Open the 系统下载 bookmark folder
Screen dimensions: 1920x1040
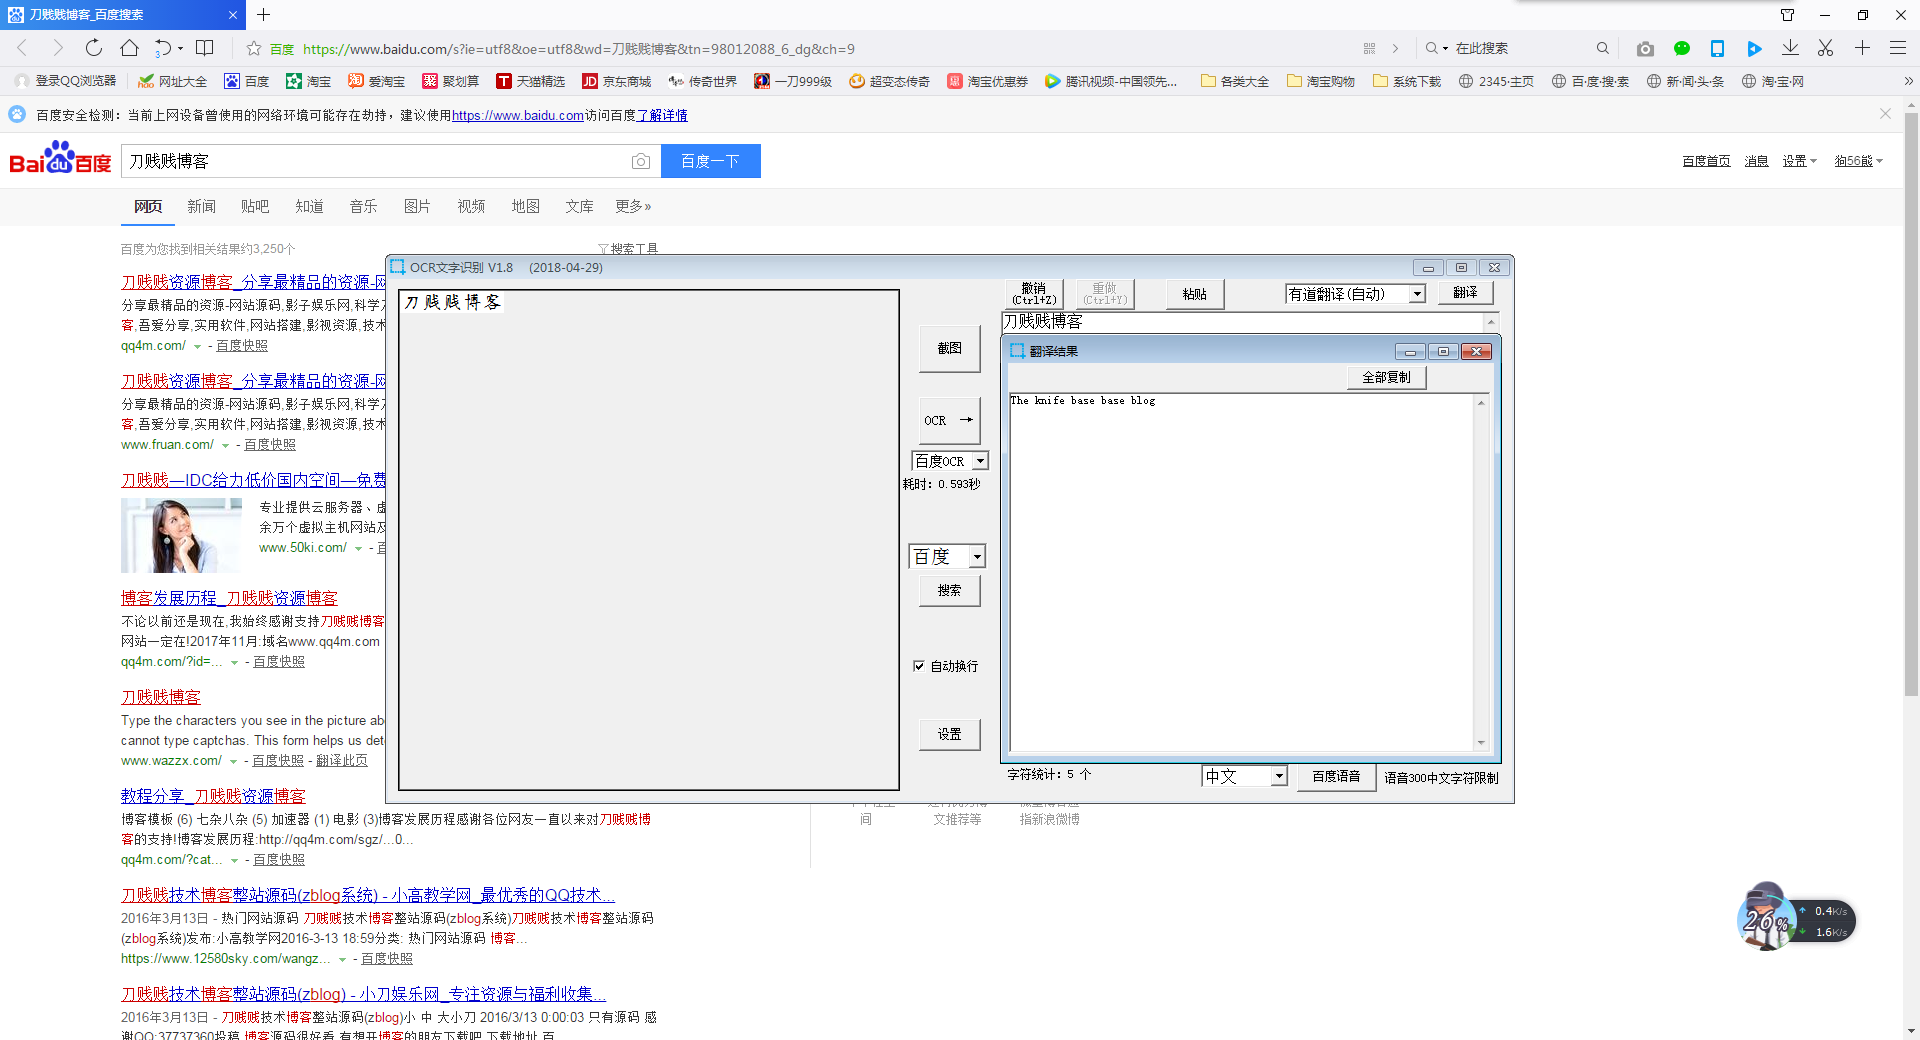tap(1407, 81)
